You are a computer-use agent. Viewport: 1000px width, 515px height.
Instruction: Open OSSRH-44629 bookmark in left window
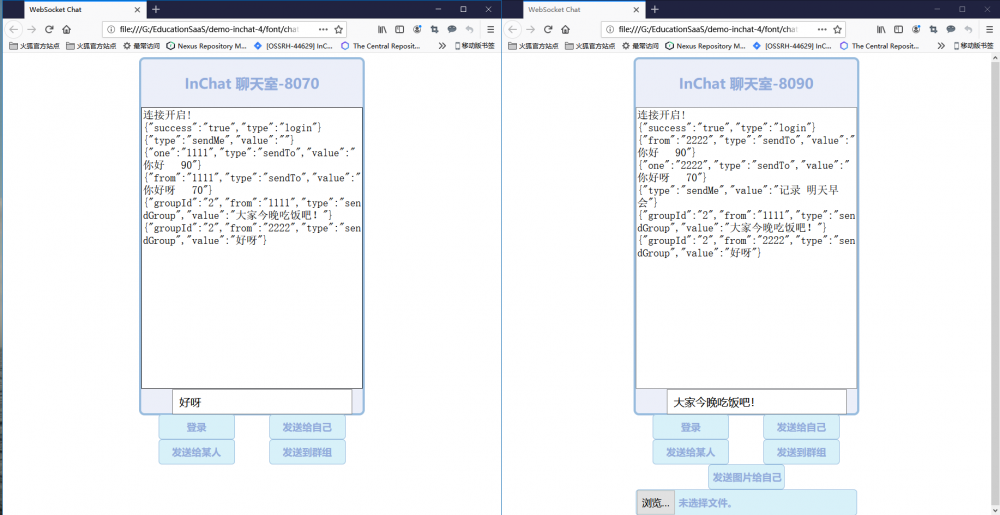point(293,46)
